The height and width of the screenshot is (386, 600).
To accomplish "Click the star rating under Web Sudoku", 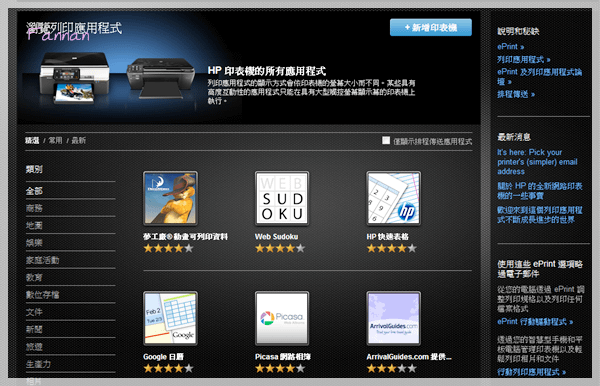I will [280, 249].
